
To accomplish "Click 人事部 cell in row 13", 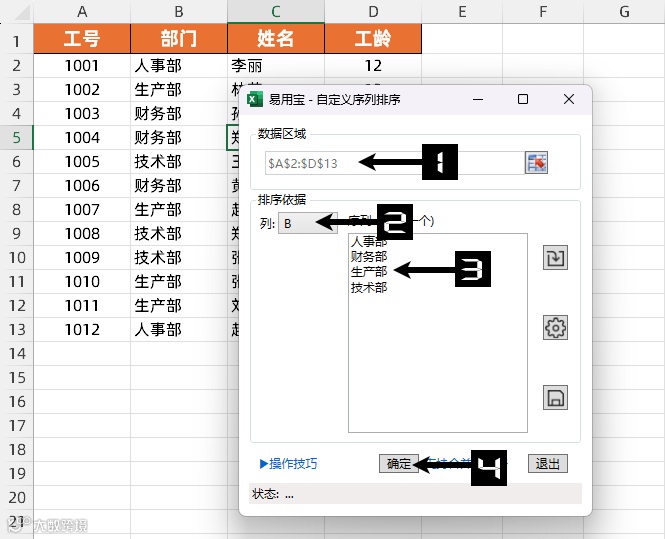I will [179, 330].
